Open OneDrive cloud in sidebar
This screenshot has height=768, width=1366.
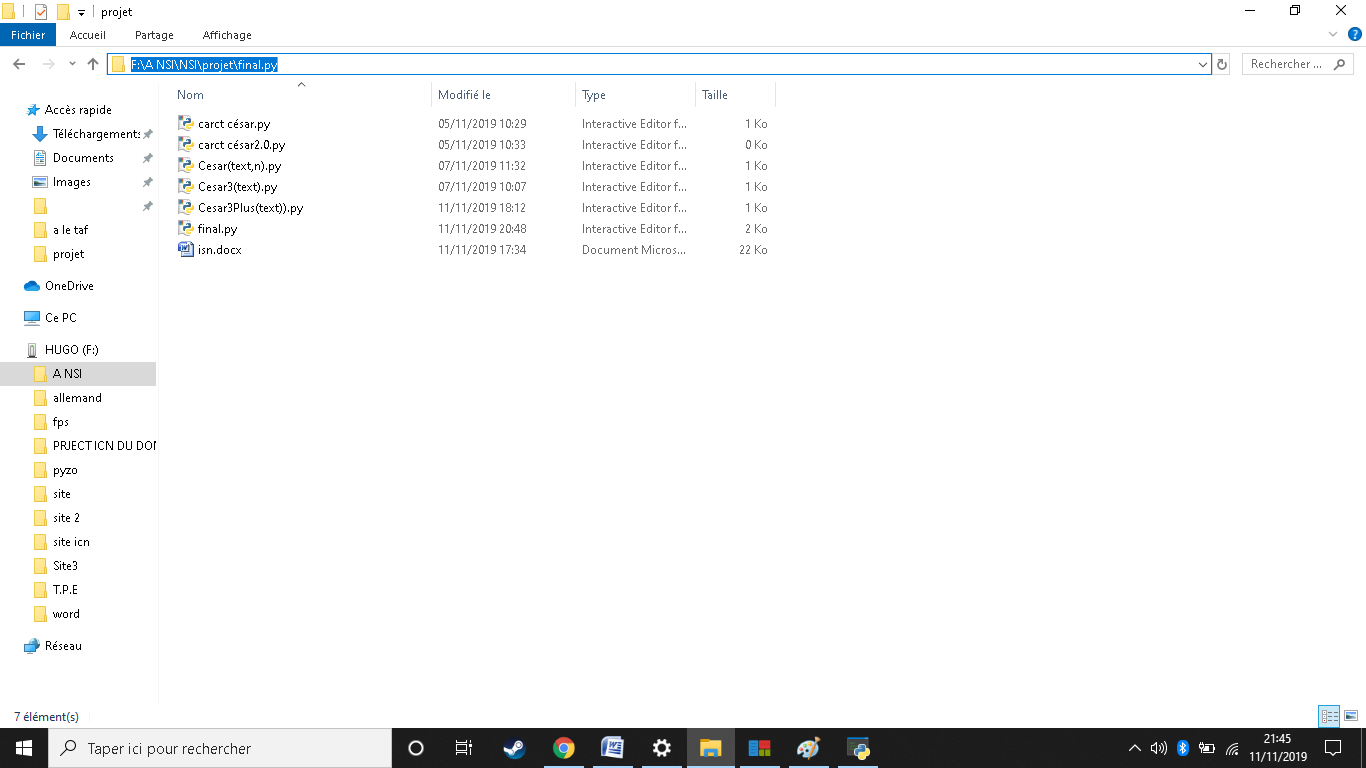tap(32, 286)
